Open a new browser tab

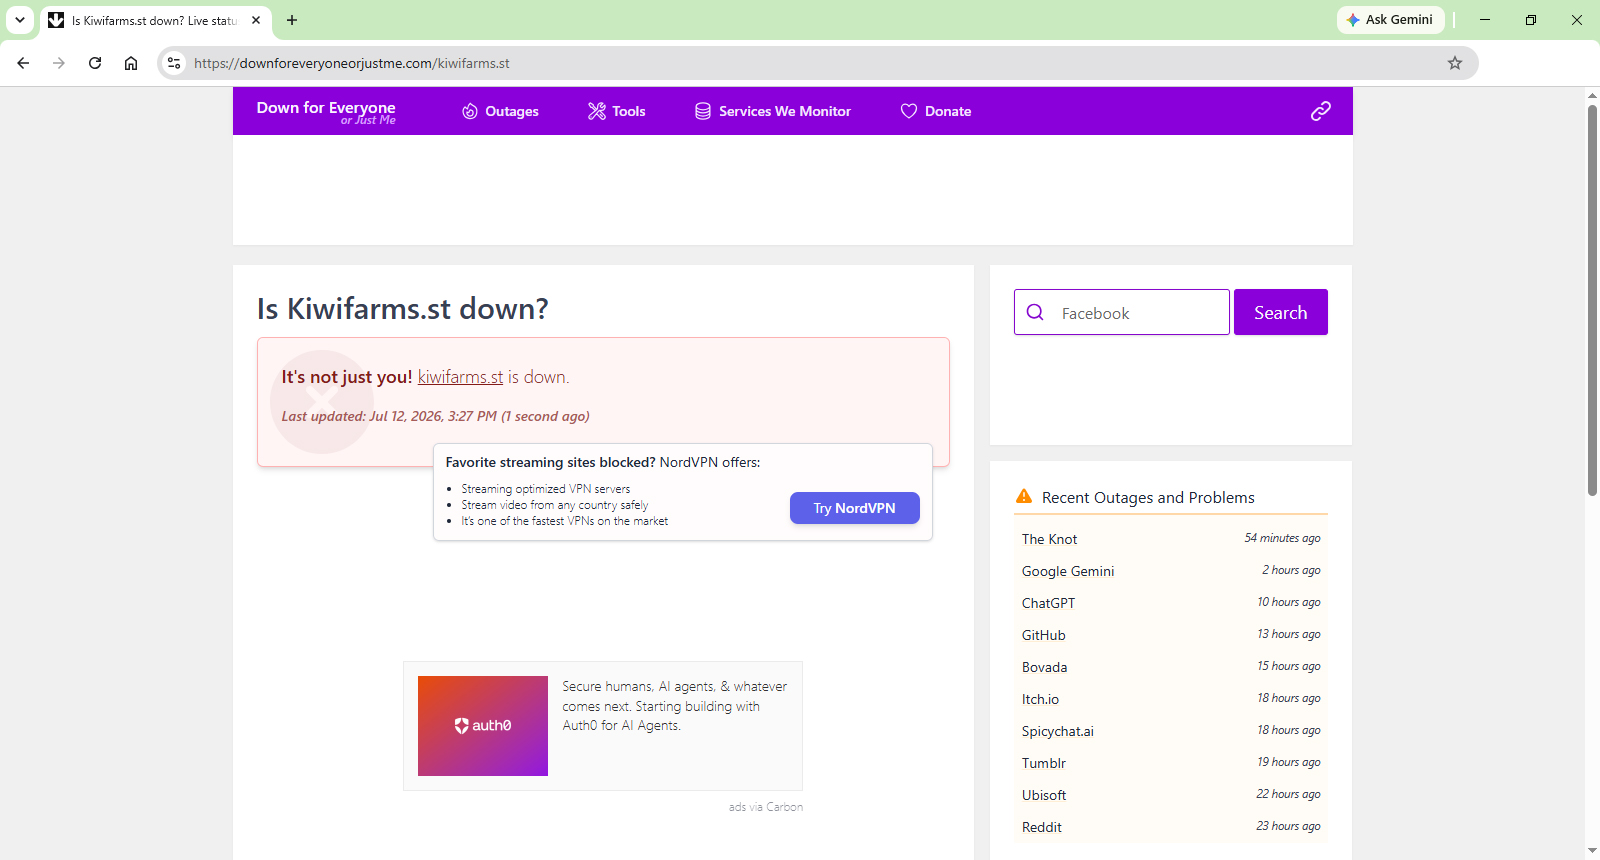coord(292,20)
